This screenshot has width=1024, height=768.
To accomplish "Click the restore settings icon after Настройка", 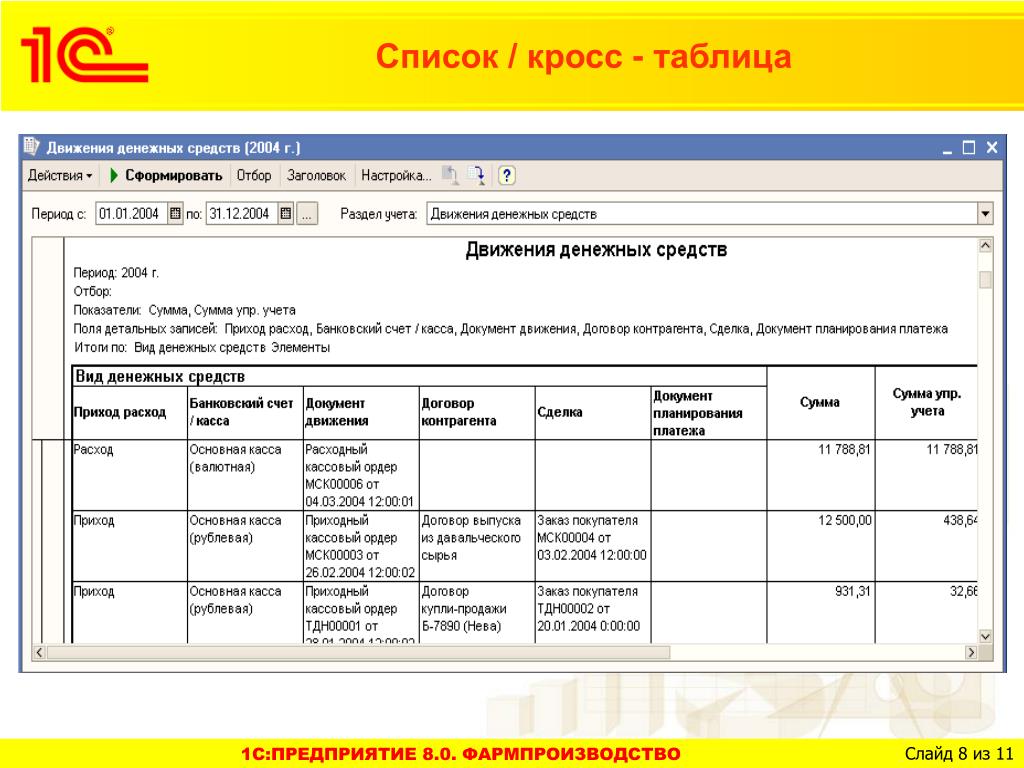I will coord(451,175).
